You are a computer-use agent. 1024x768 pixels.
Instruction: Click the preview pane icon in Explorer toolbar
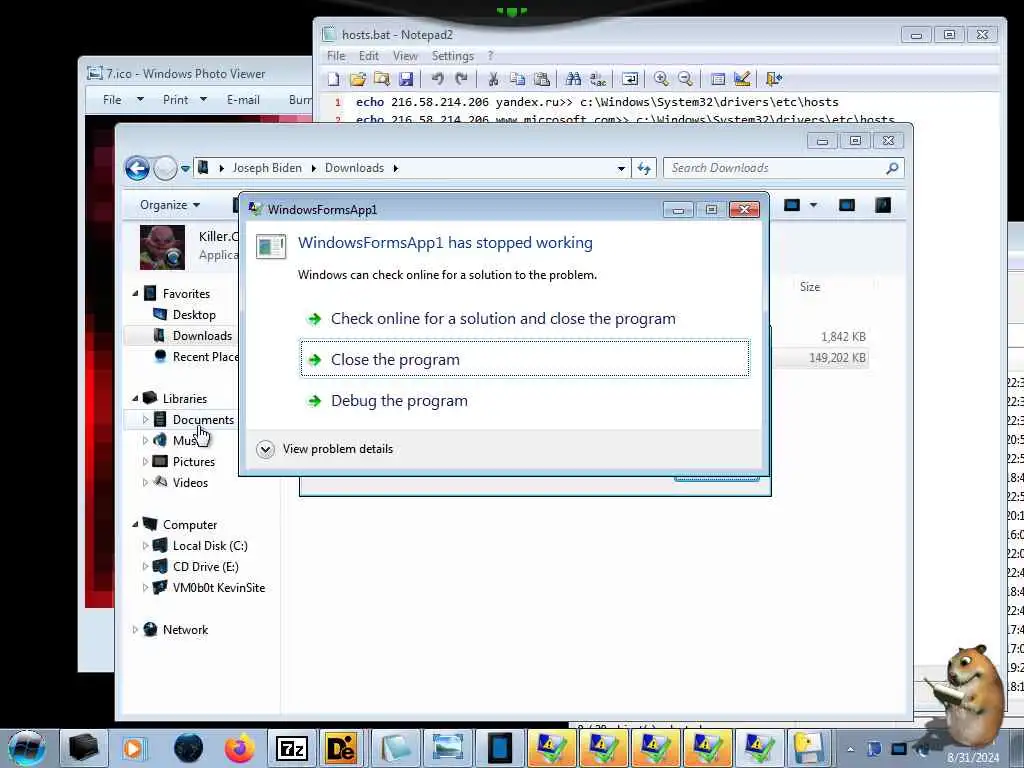pos(846,206)
